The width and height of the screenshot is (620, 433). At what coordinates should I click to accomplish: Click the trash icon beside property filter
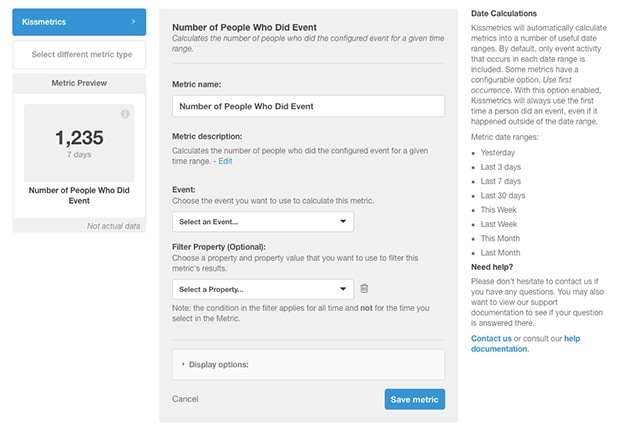[364, 289]
